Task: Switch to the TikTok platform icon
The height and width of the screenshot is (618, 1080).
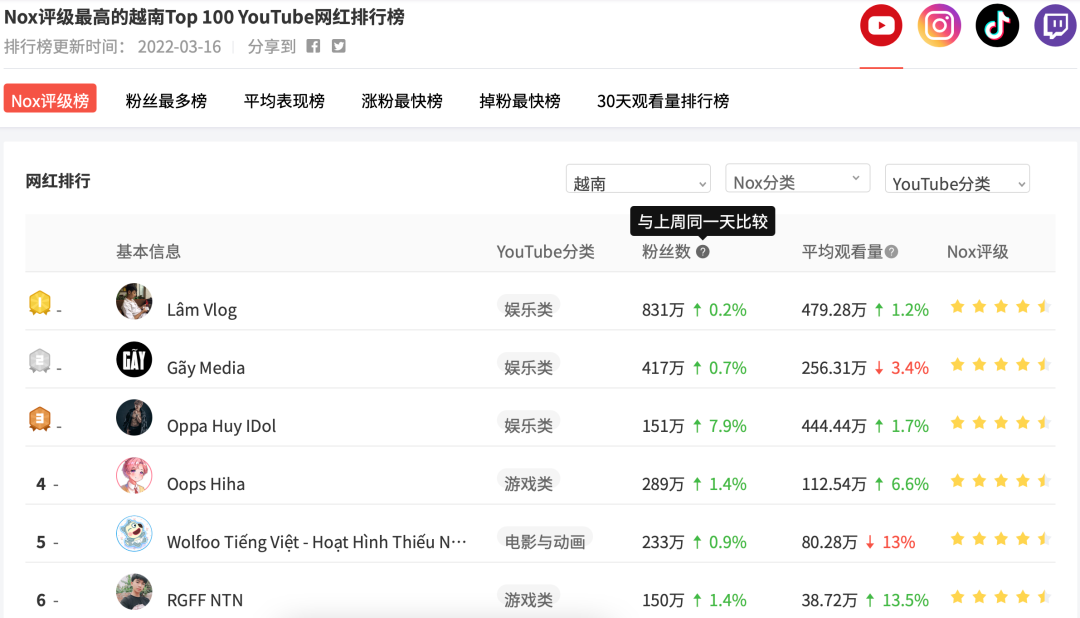Action: pyautogui.click(x=997, y=26)
